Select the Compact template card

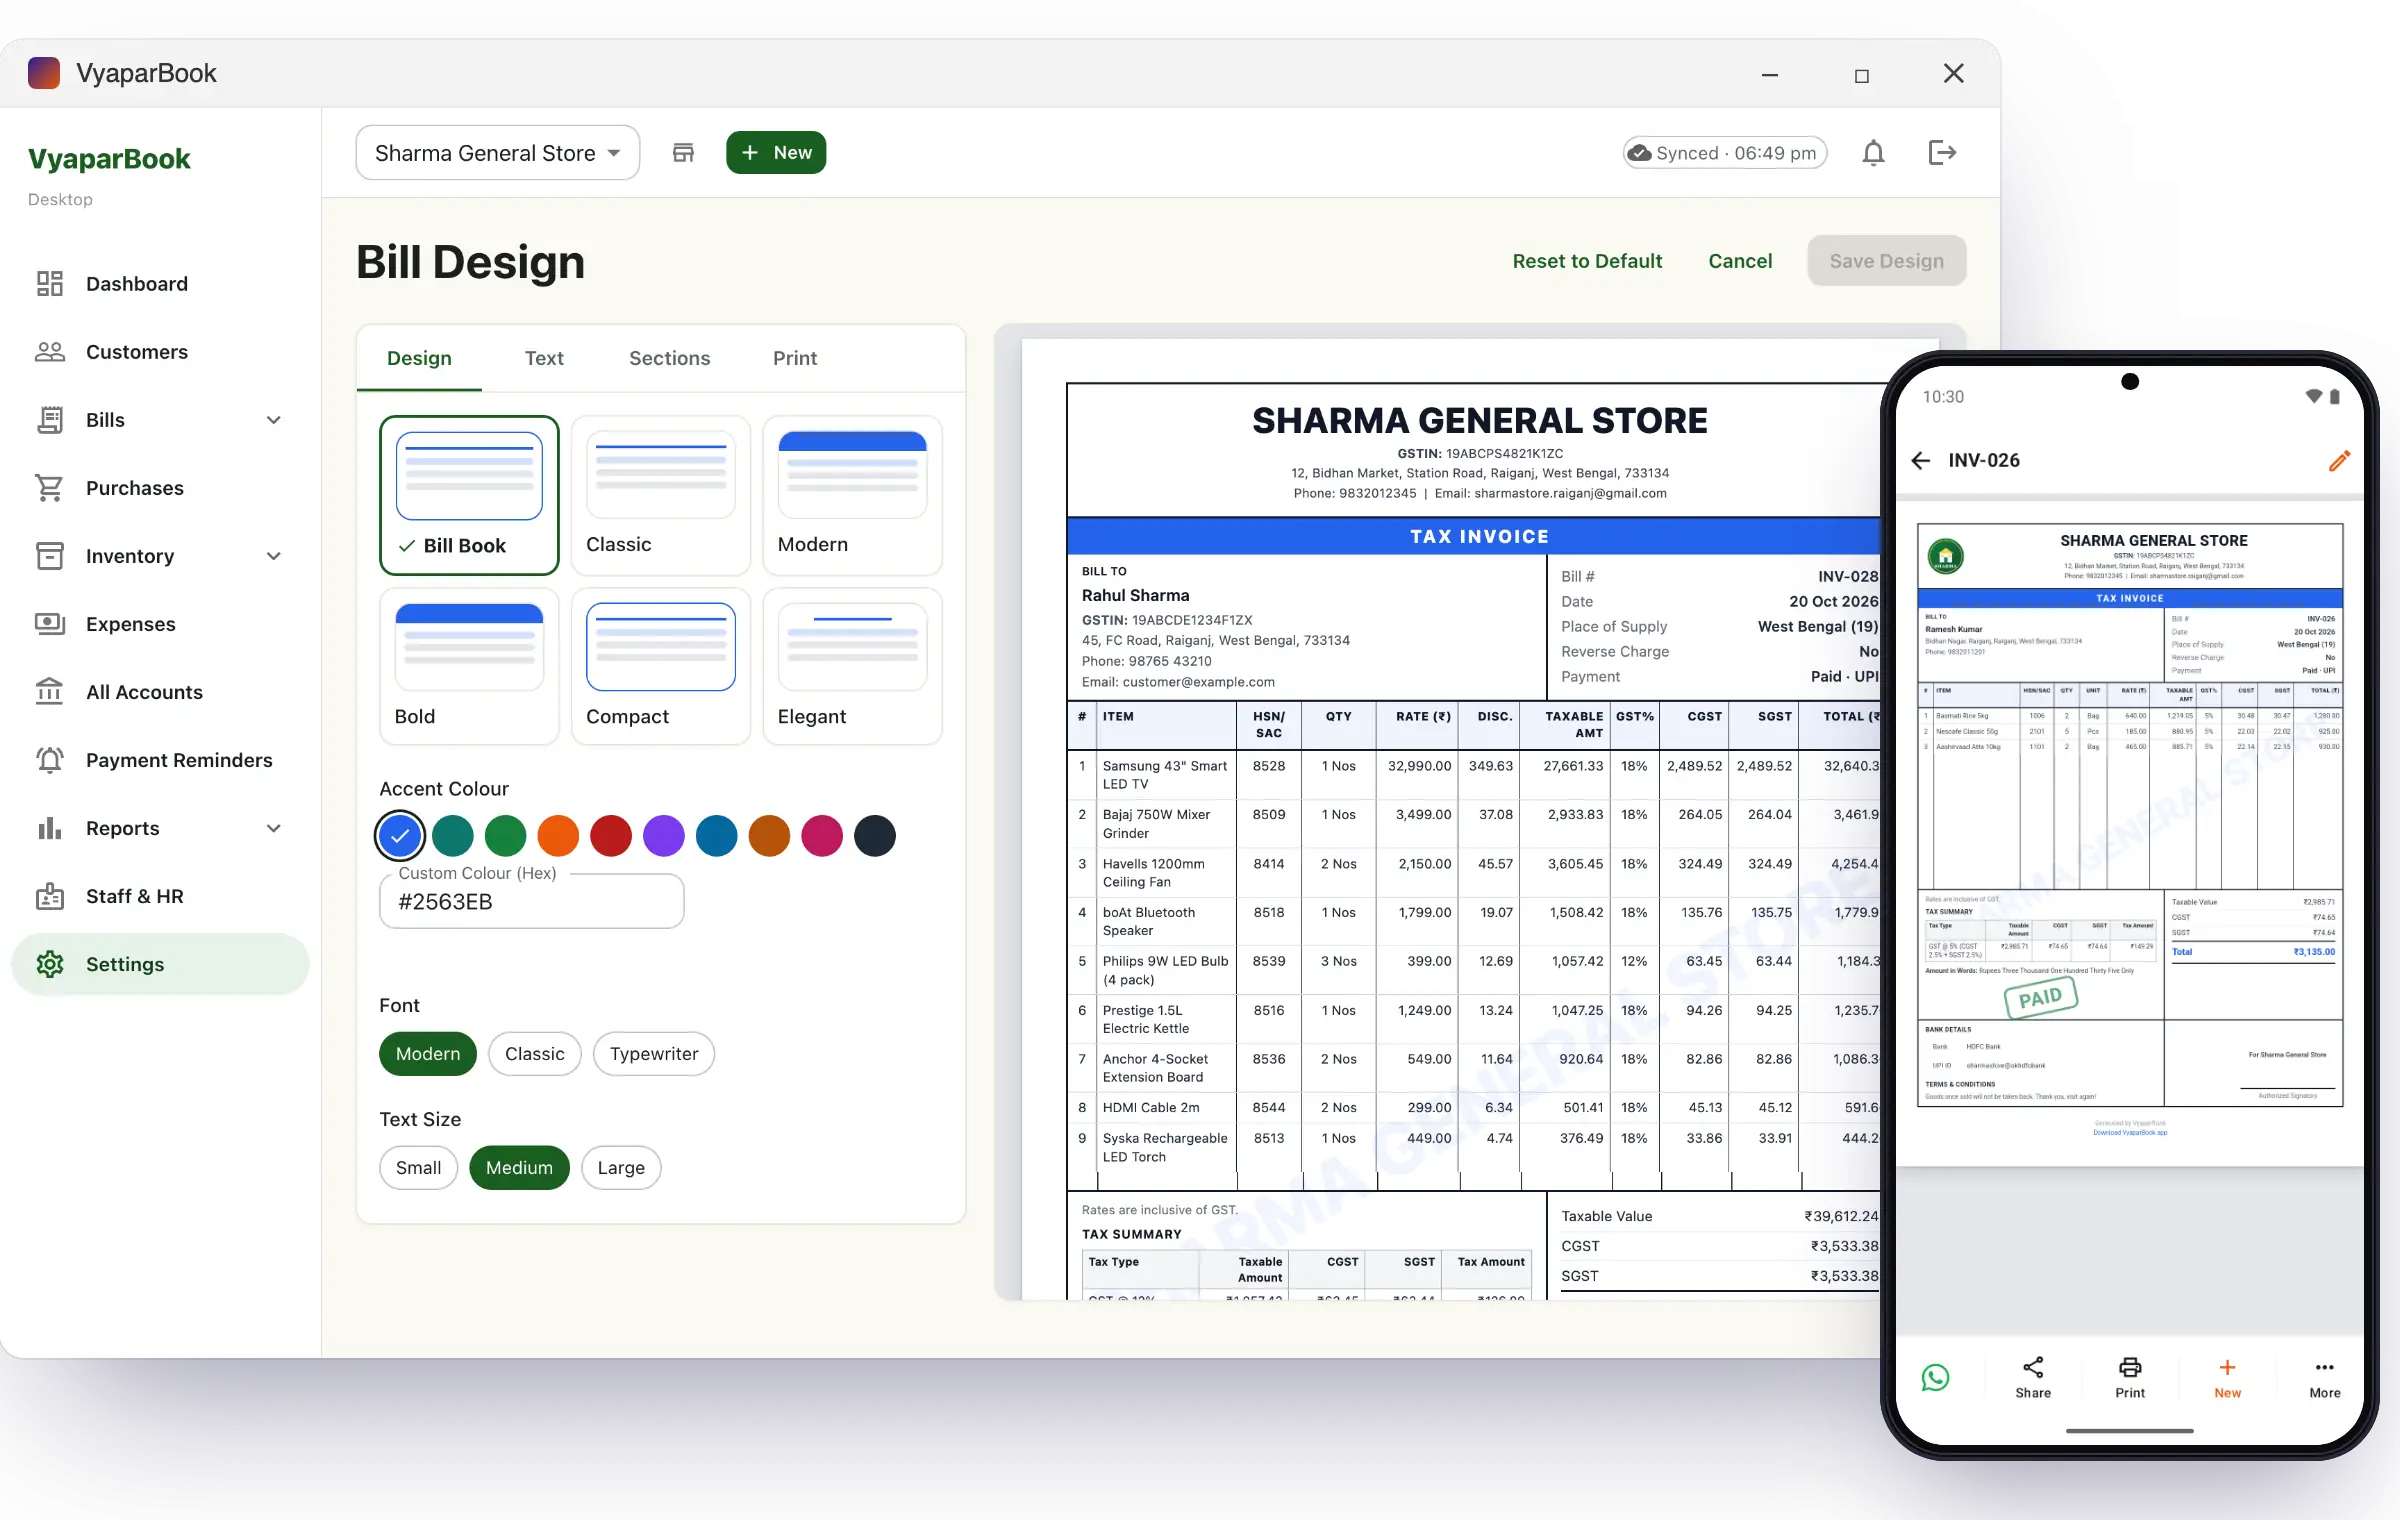click(x=661, y=667)
